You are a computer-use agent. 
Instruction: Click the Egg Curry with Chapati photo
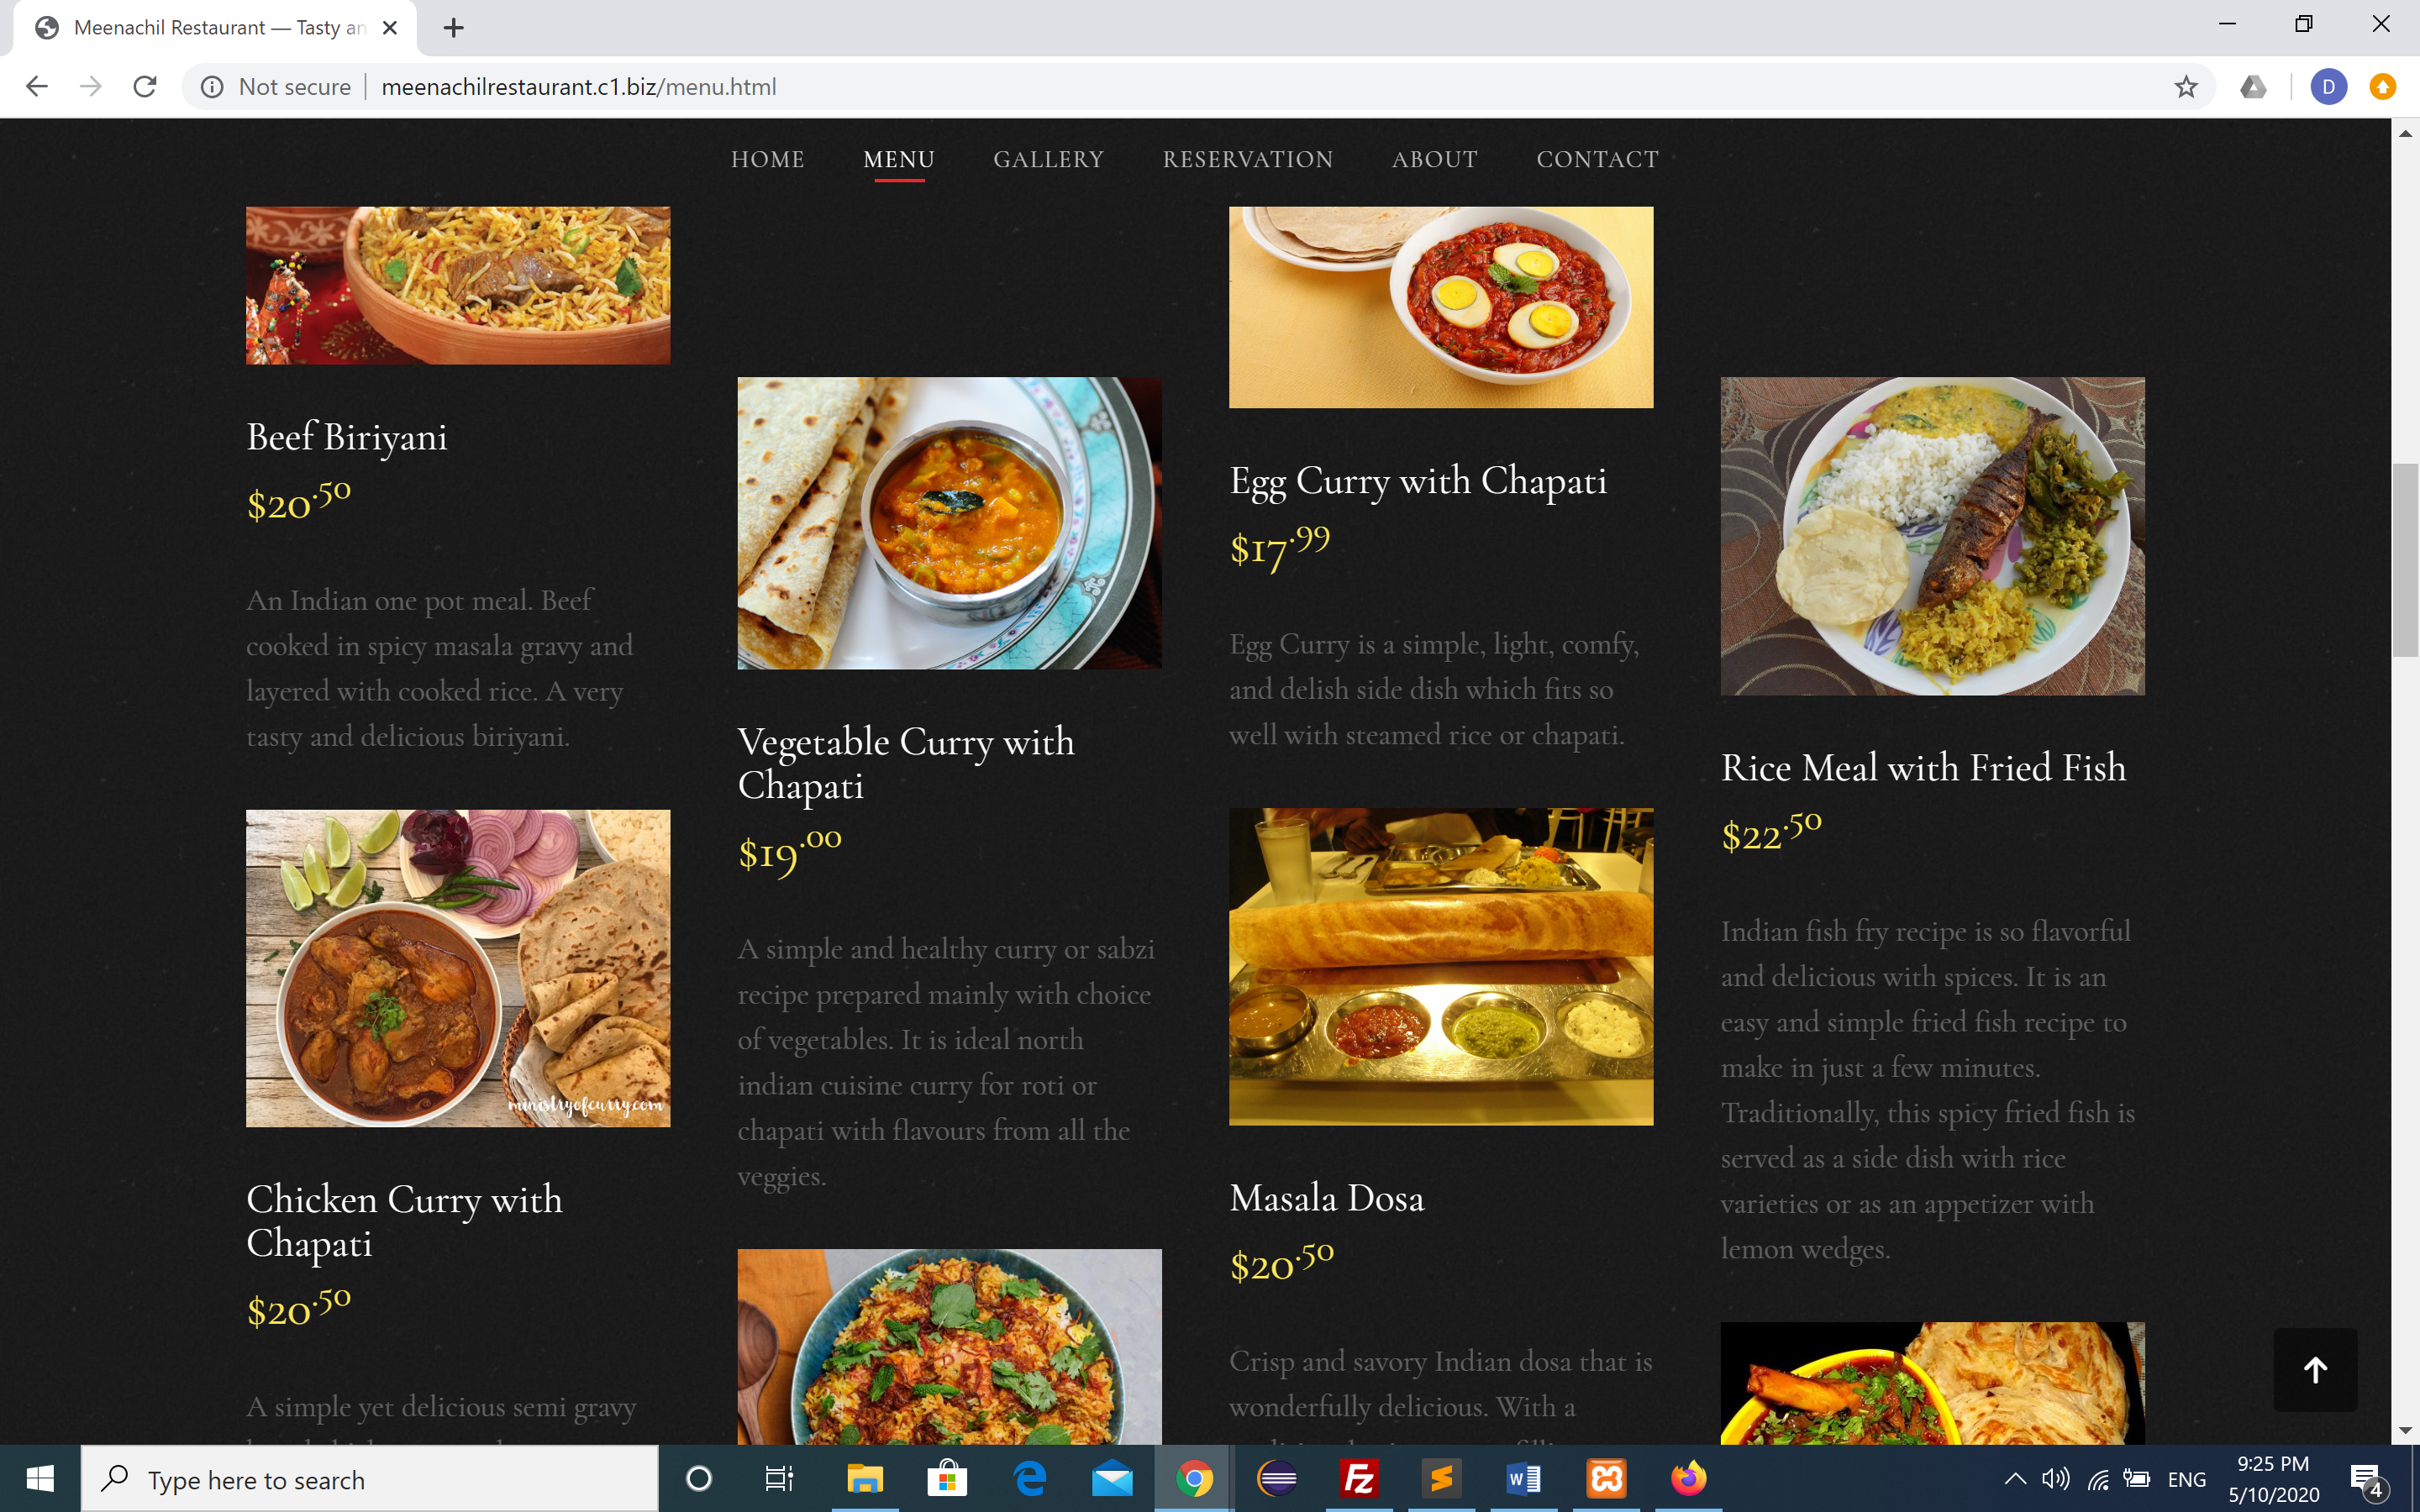click(1441, 307)
